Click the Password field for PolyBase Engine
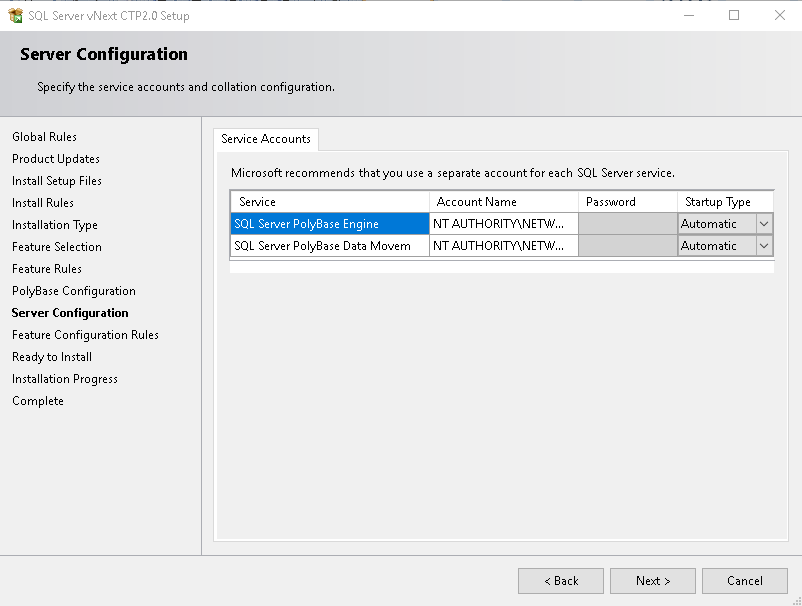 628,224
